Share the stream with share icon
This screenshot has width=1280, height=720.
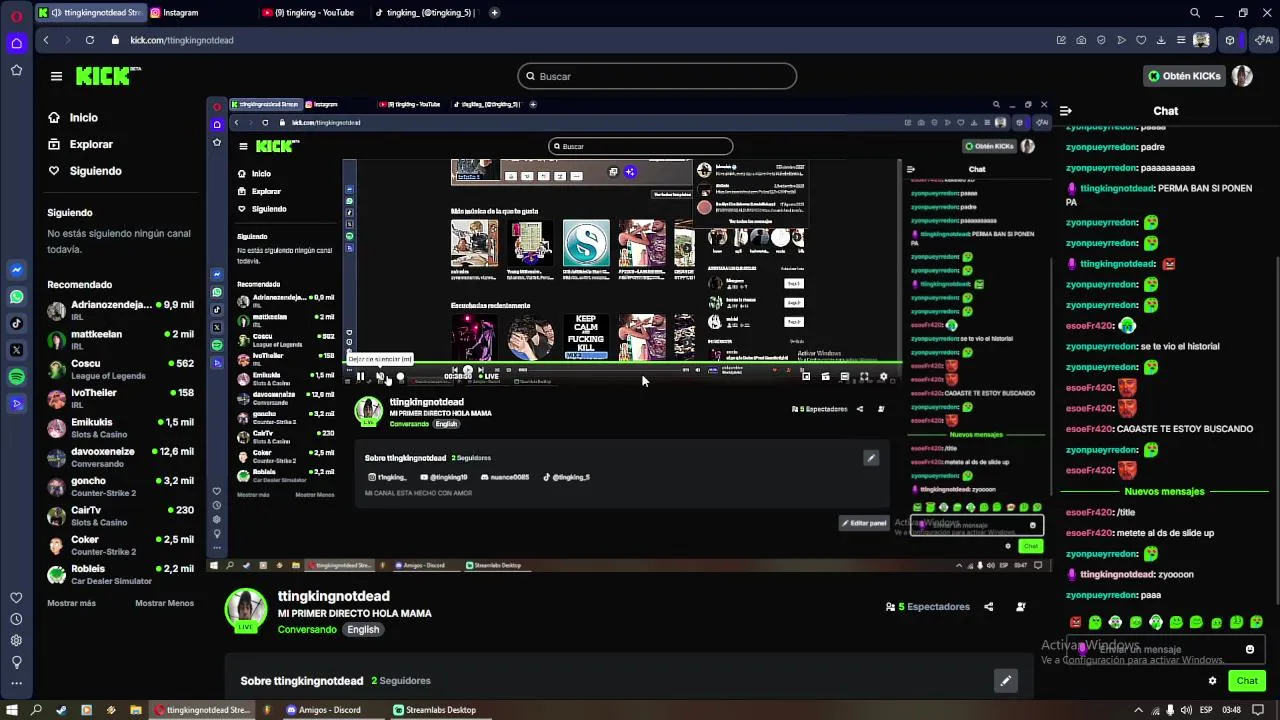(989, 607)
